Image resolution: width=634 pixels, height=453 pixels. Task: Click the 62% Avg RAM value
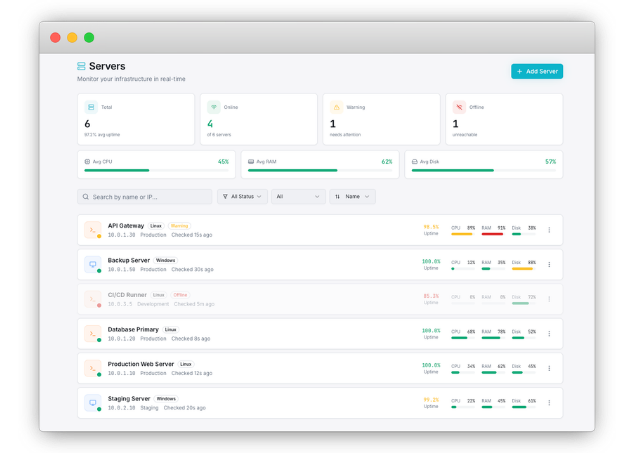(x=387, y=161)
